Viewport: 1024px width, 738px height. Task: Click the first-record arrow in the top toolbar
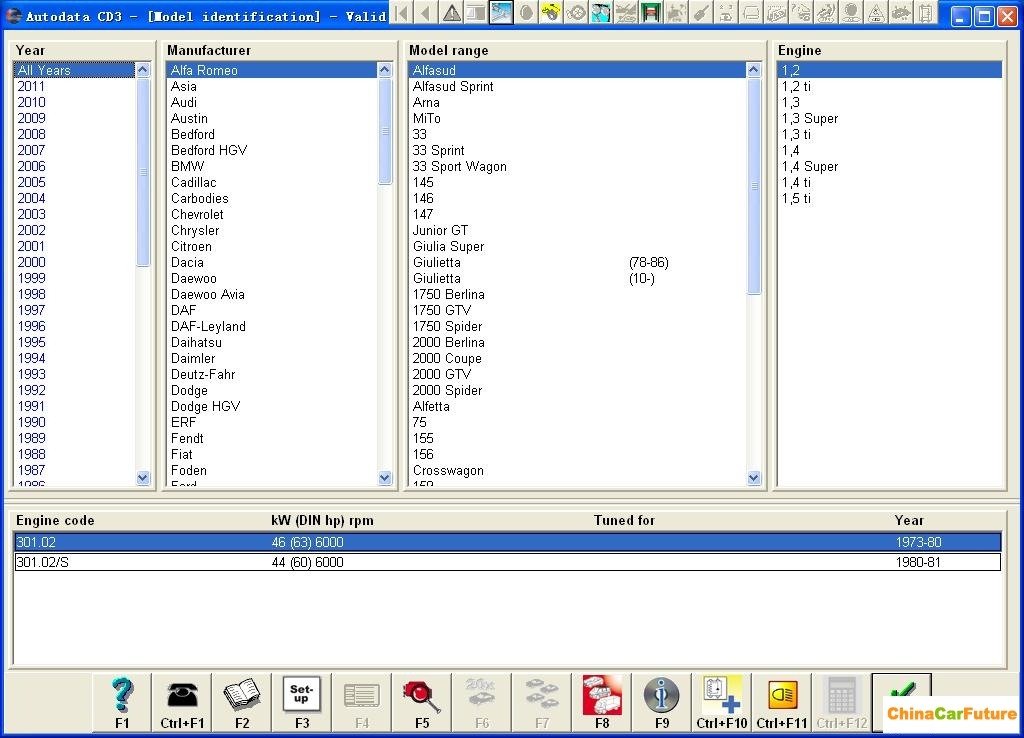(x=402, y=12)
